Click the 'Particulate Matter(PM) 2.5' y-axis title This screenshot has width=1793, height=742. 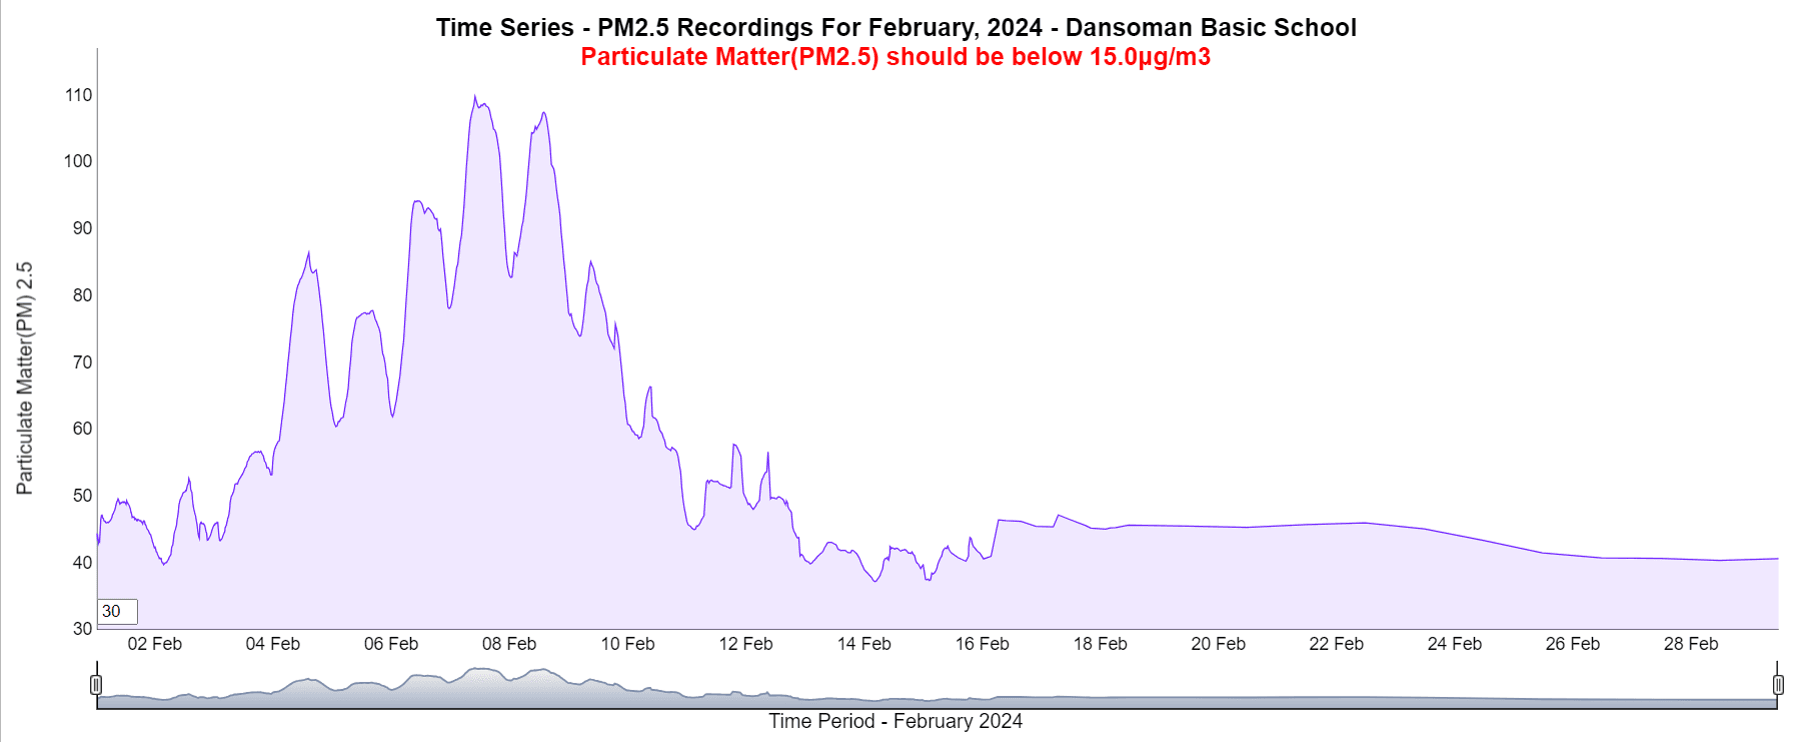click(24, 378)
